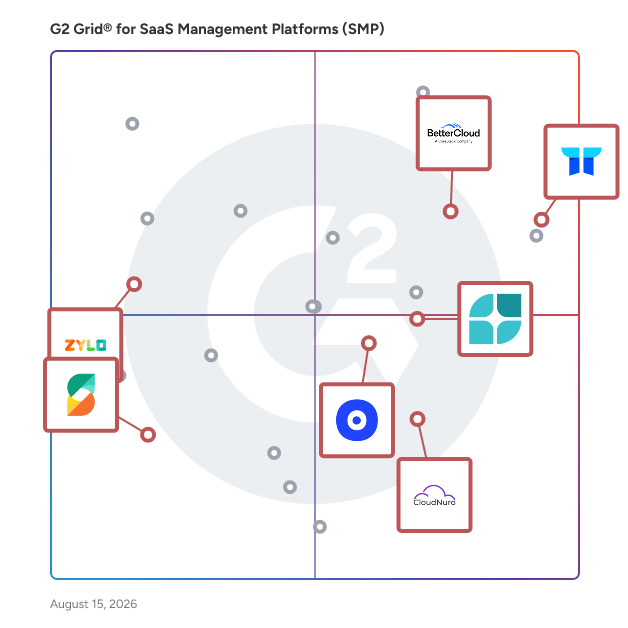This screenshot has height=628, width=628.
Task: Click the bottom-most gray dot on the grid
Action: [320, 527]
